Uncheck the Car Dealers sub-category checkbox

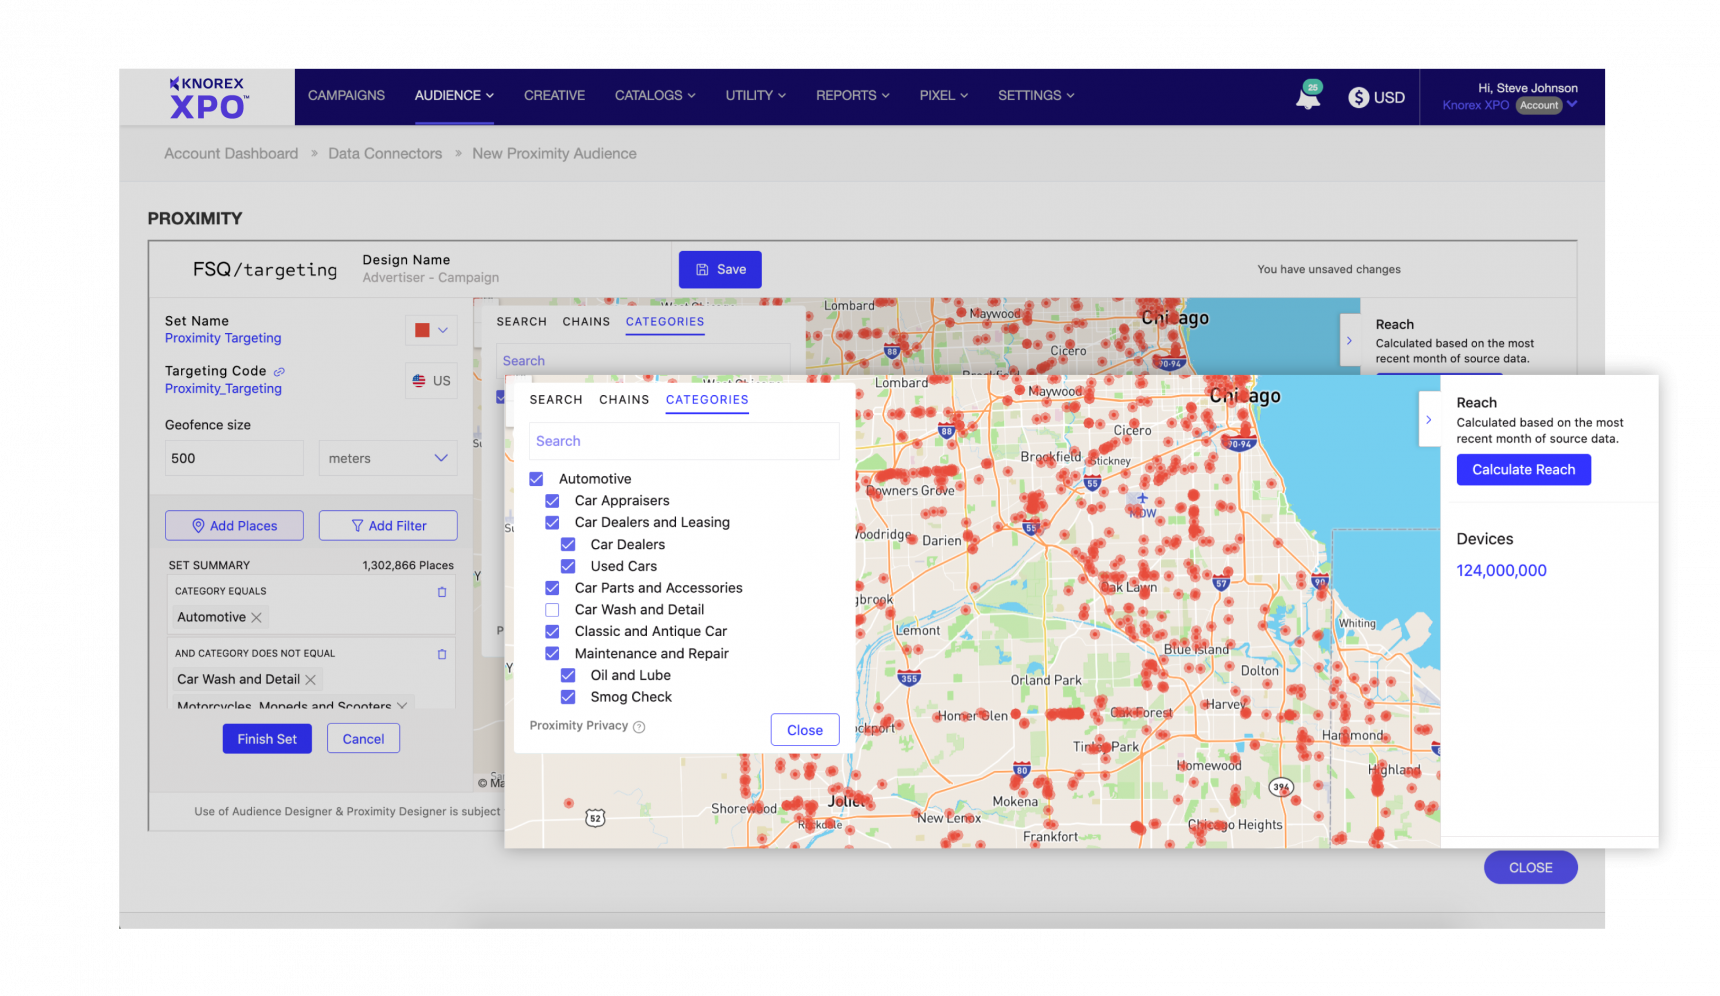pyautogui.click(x=568, y=545)
